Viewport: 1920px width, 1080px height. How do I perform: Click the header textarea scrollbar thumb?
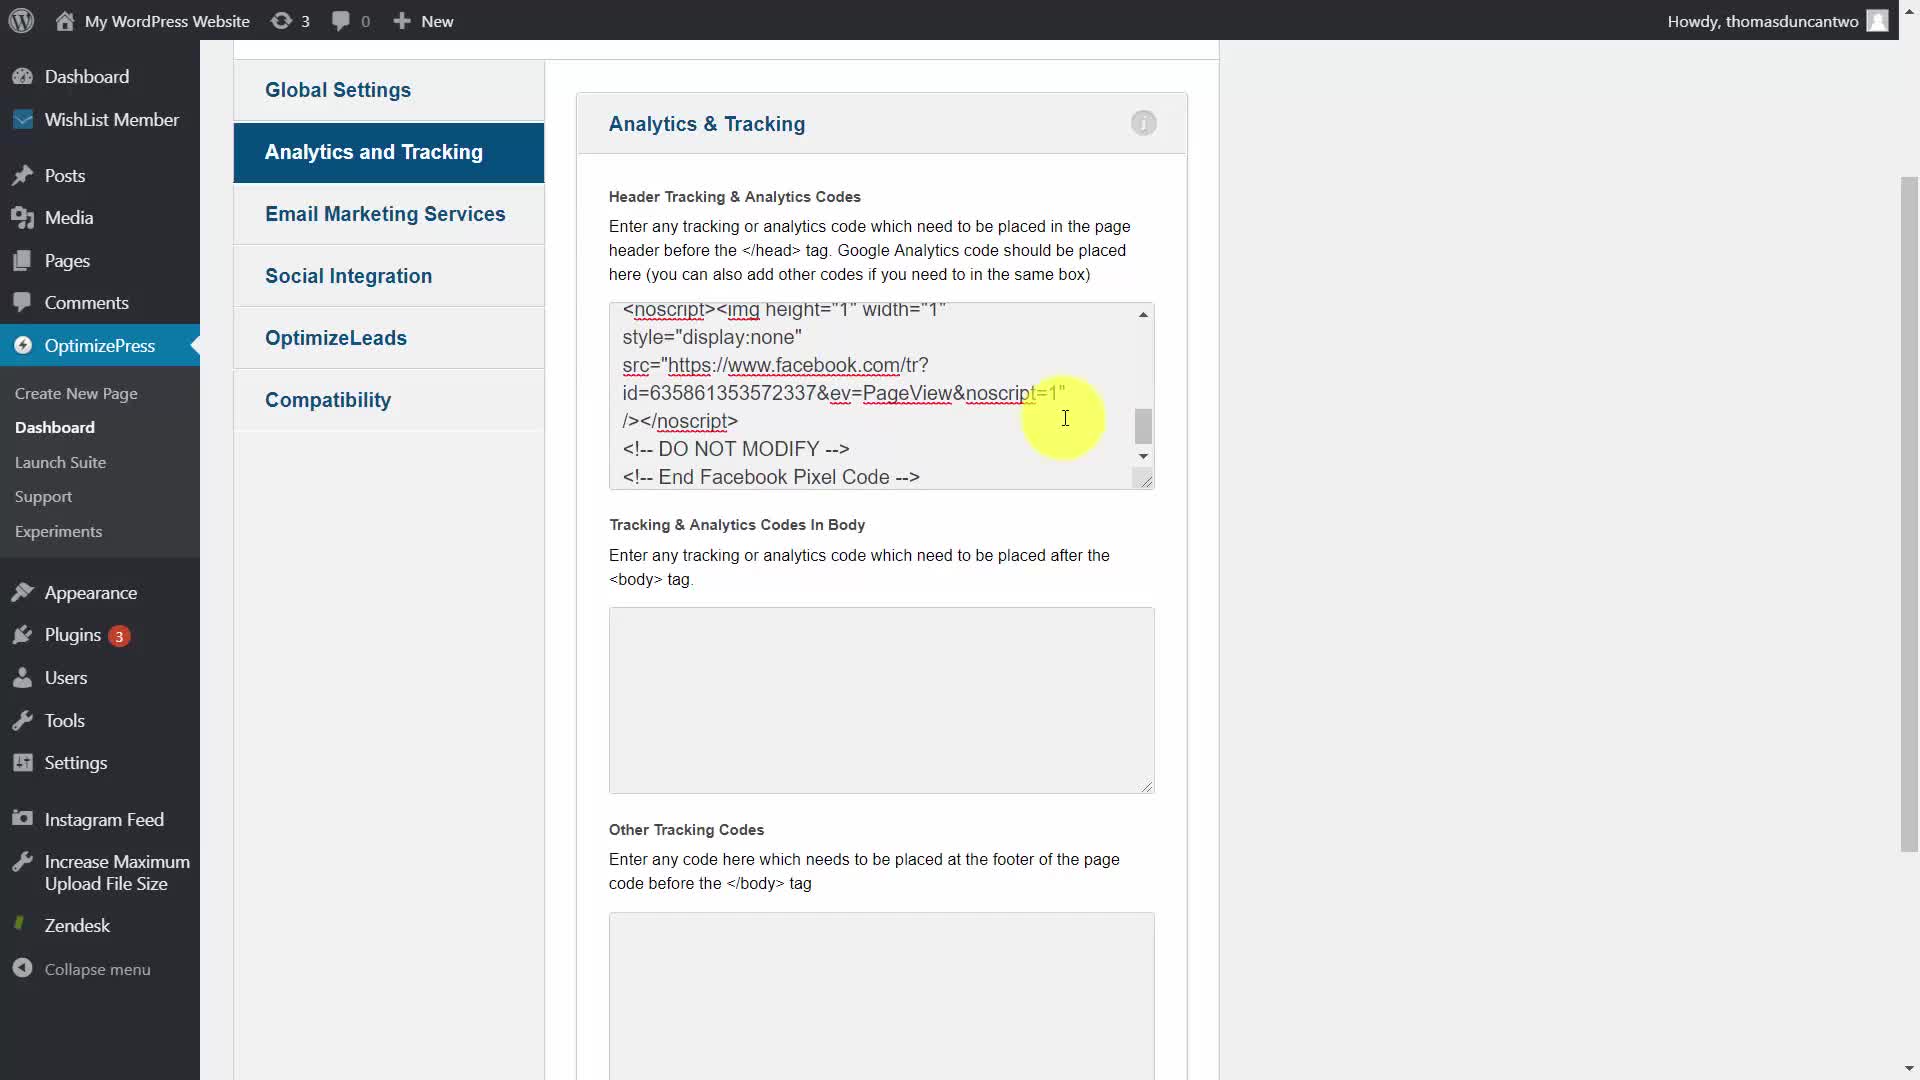[1143, 426]
